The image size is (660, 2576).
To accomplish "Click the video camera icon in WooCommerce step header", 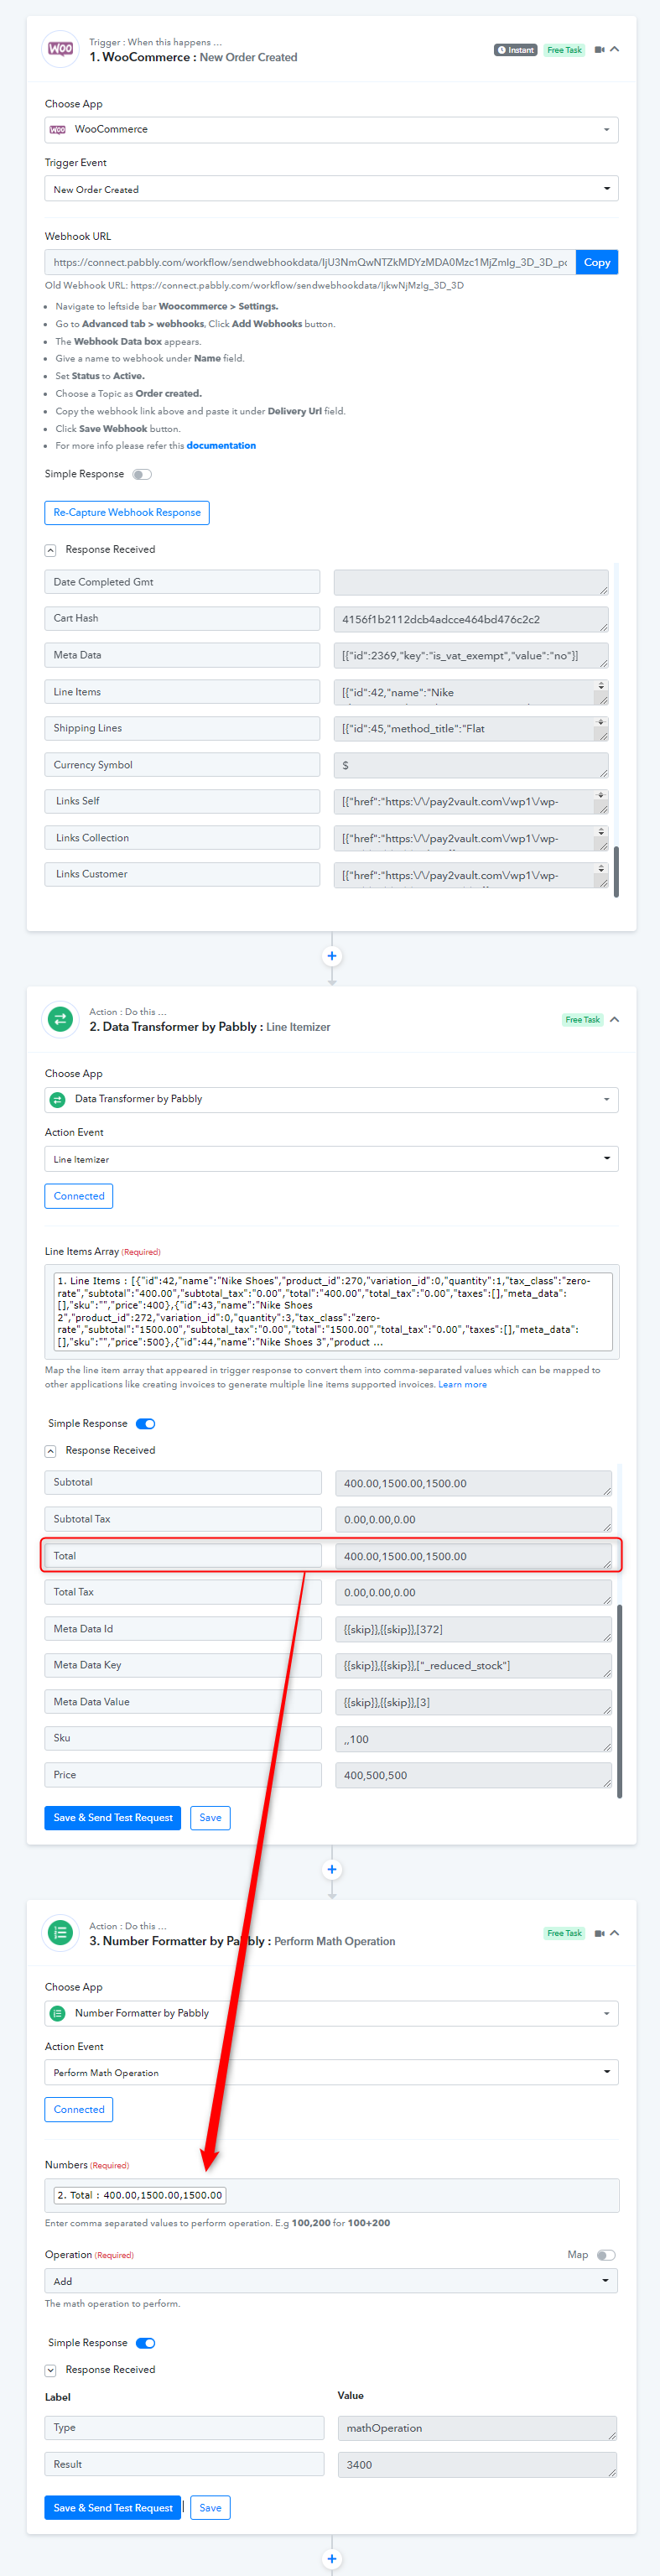I will (599, 49).
